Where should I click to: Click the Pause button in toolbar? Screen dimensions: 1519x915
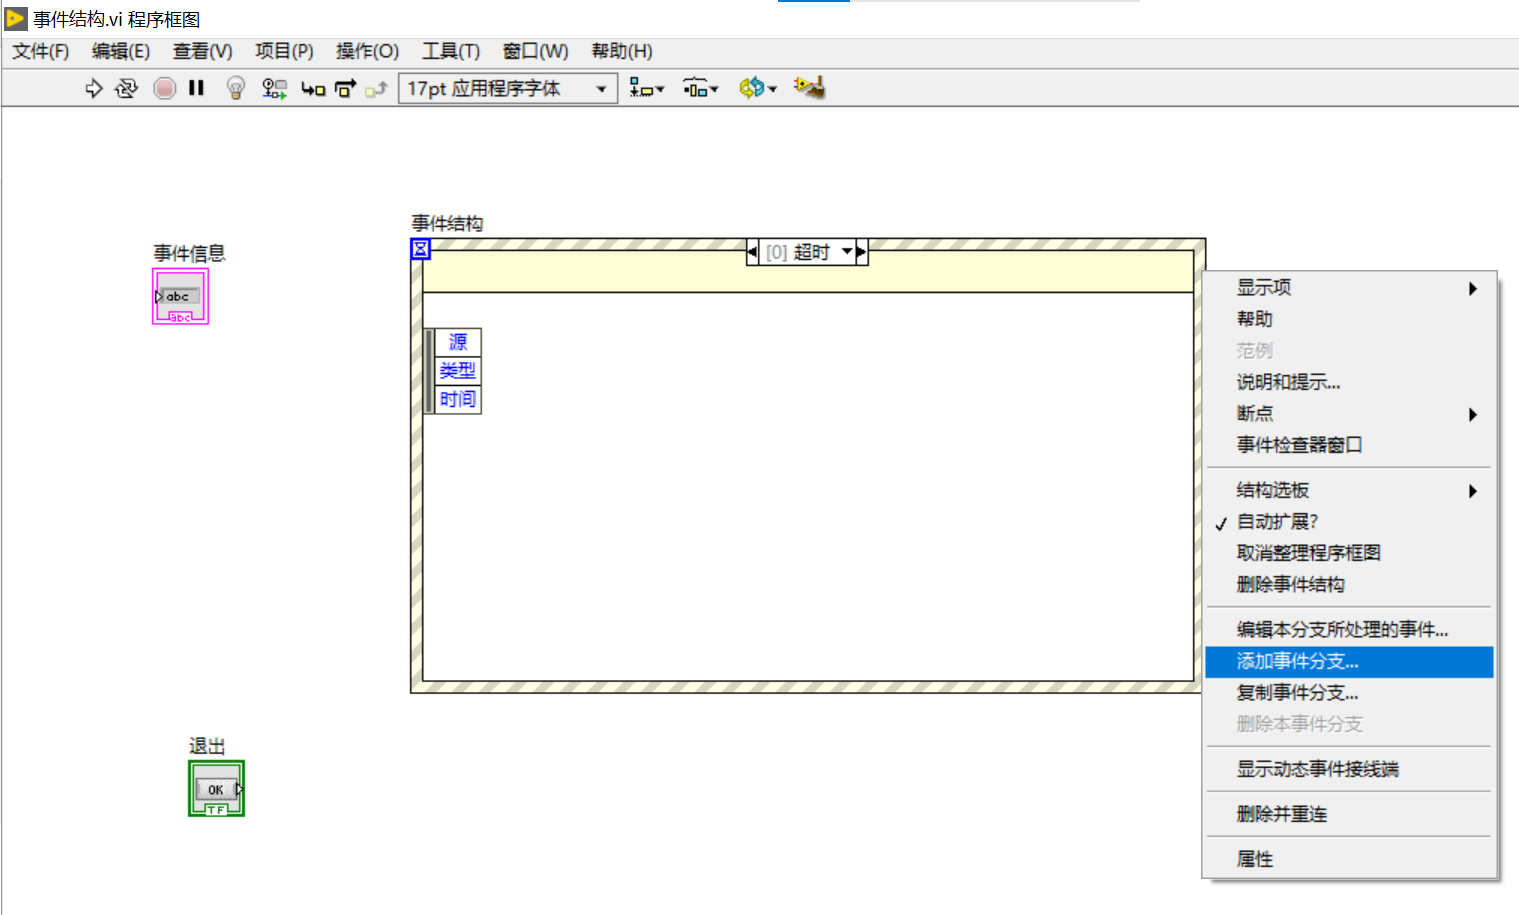click(197, 88)
